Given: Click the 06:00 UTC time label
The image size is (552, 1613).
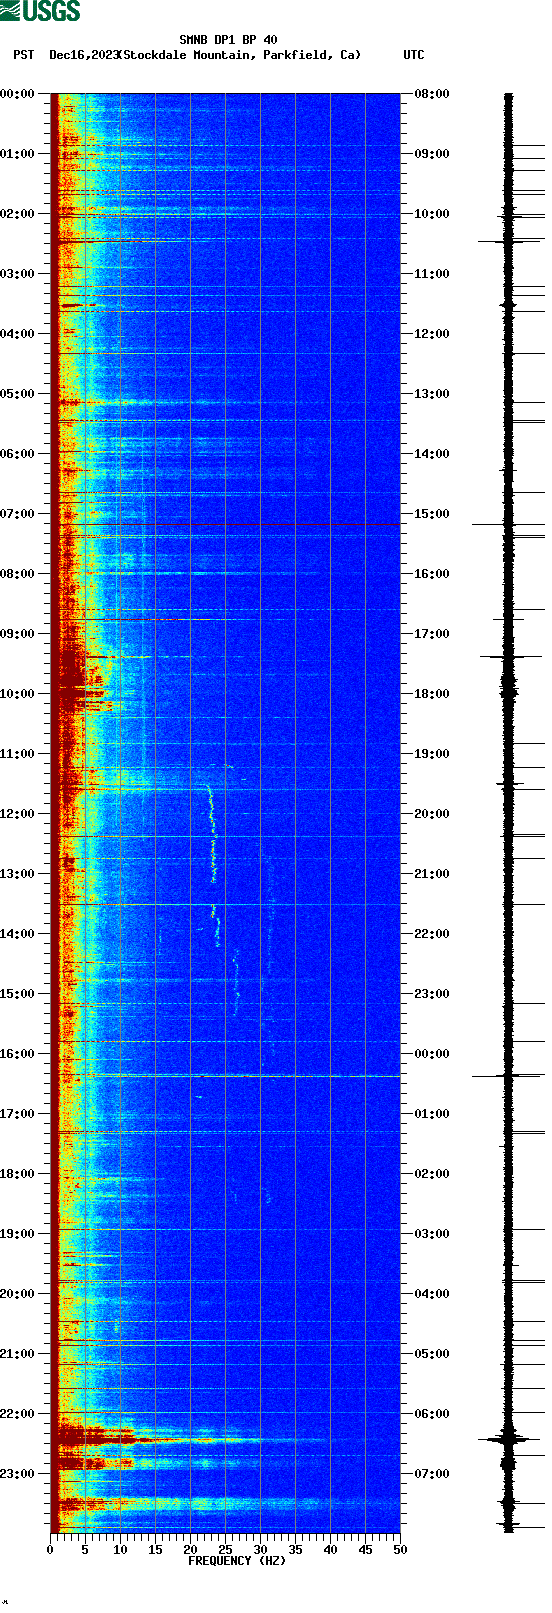Looking at the screenshot, I should [x=432, y=1414].
